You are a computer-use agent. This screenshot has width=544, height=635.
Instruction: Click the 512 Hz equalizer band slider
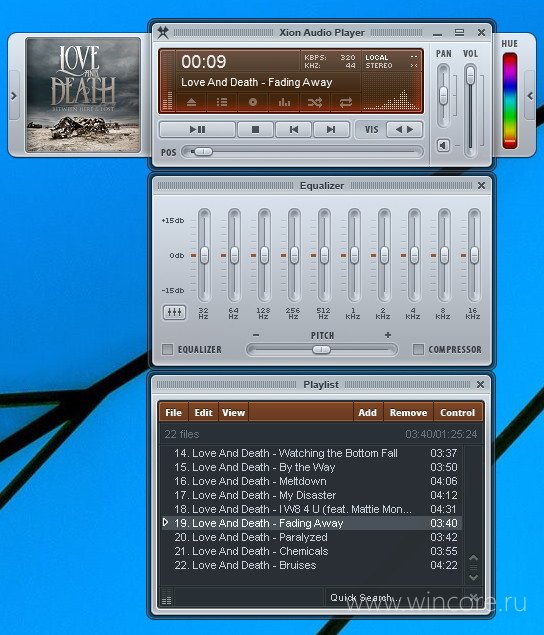point(324,255)
